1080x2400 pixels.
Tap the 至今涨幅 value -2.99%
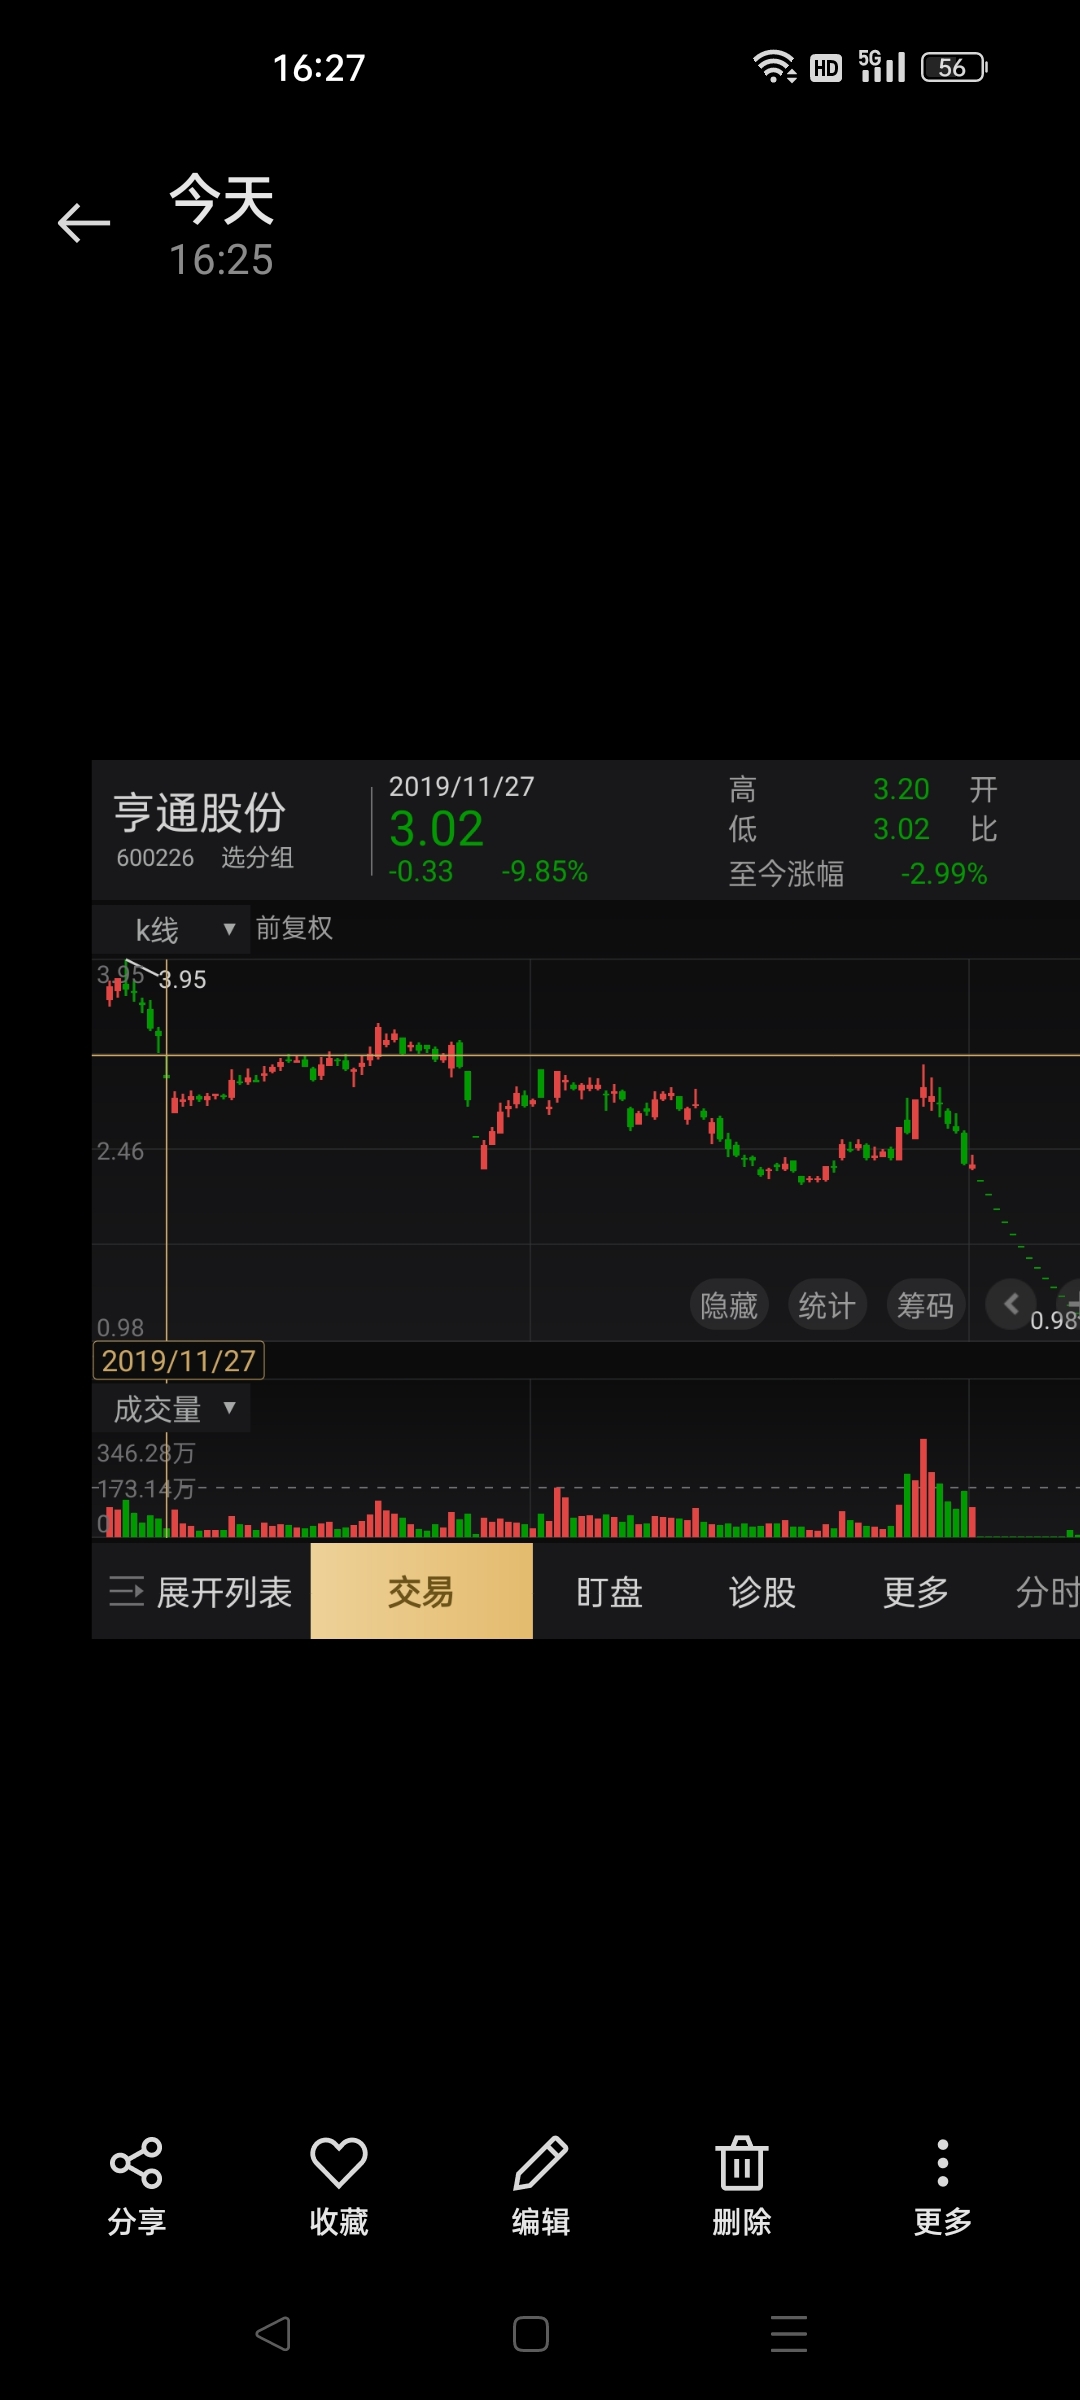coord(943,874)
